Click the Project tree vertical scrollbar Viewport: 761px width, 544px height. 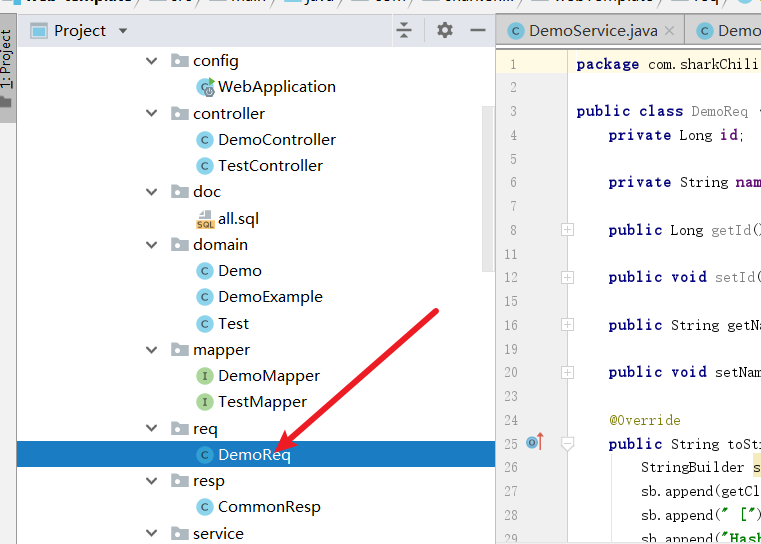coord(488,190)
